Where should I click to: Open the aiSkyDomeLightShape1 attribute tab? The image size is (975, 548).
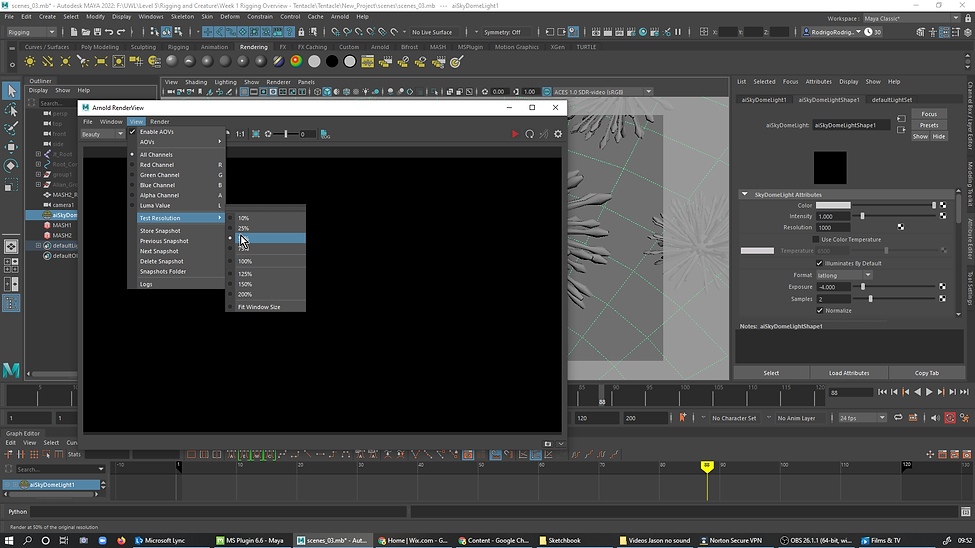pyautogui.click(x=829, y=100)
